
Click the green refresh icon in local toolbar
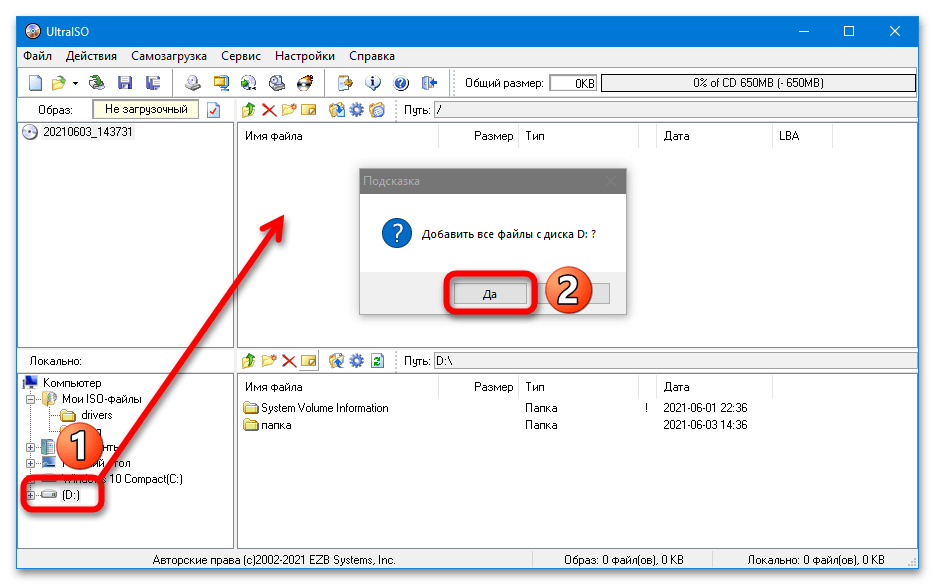tap(377, 360)
